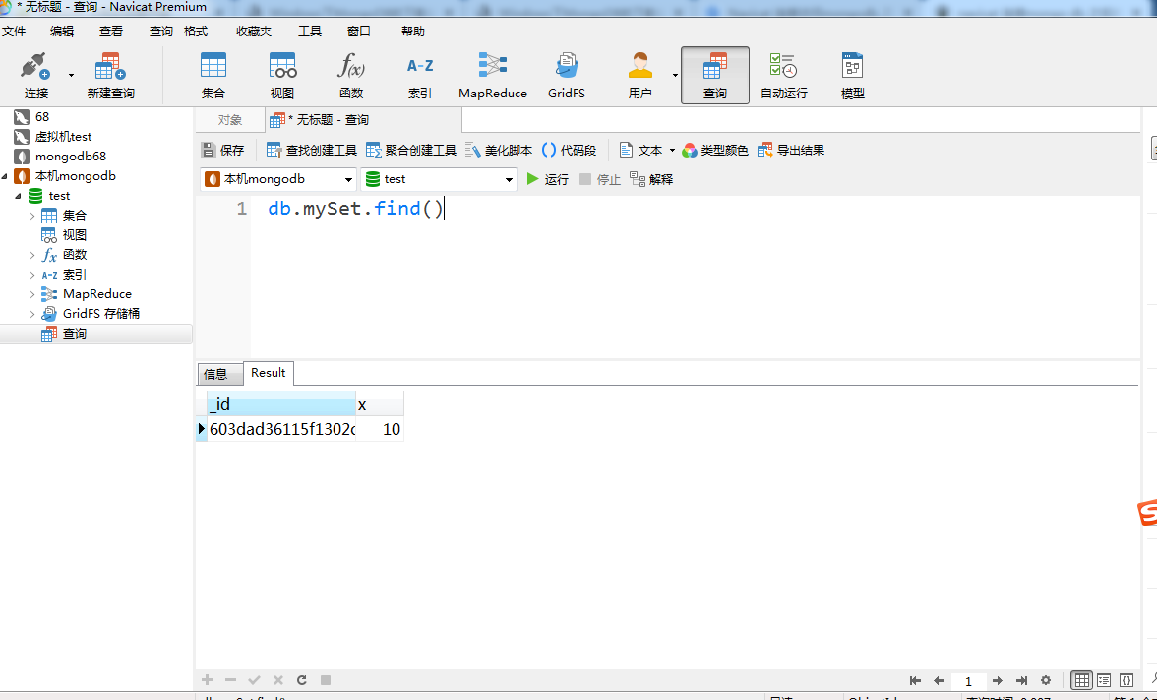
Task: Click the delete record minus icon
Action: coord(231,680)
